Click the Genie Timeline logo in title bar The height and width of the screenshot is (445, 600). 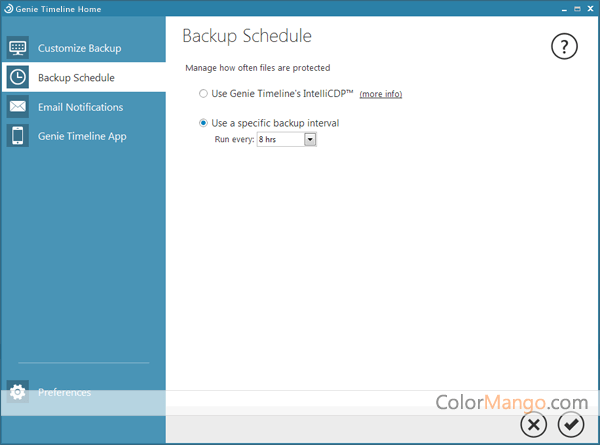[x=8, y=8]
